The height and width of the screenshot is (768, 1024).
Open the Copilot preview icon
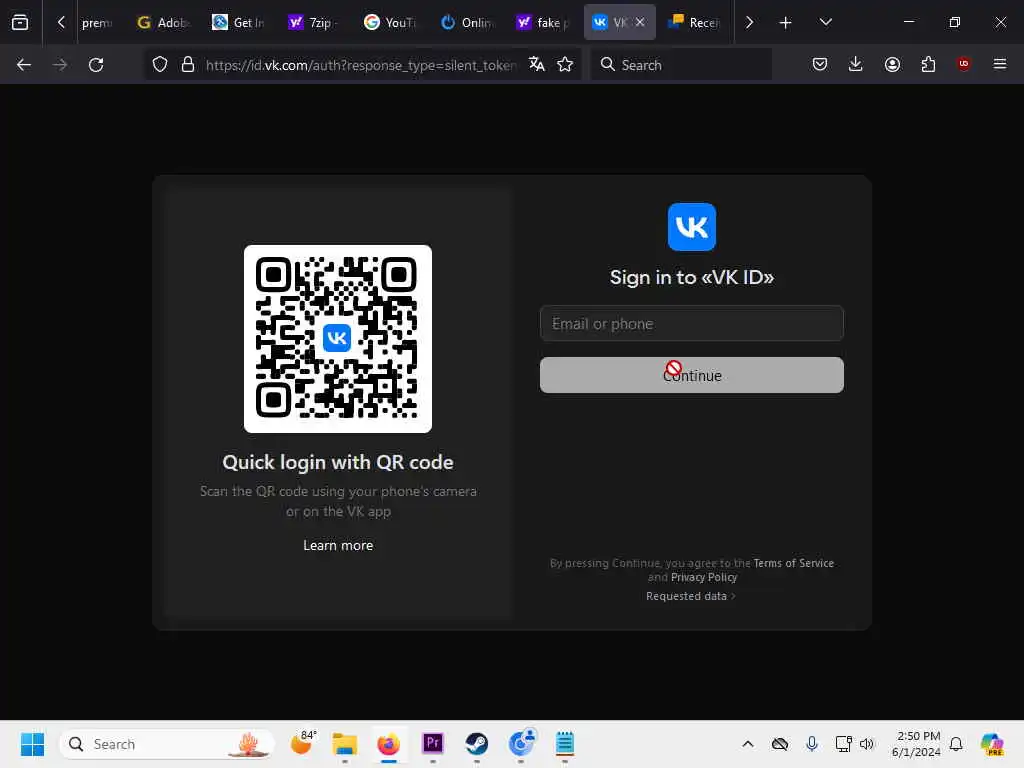tap(991, 744)
